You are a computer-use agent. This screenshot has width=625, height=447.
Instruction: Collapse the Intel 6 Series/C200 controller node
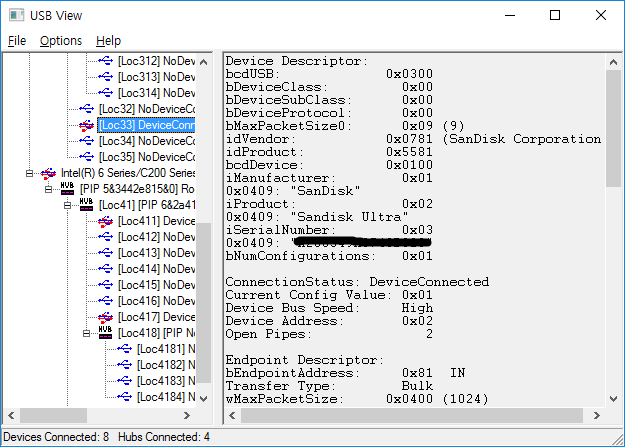pyautogui.click(x=29, y=173)
